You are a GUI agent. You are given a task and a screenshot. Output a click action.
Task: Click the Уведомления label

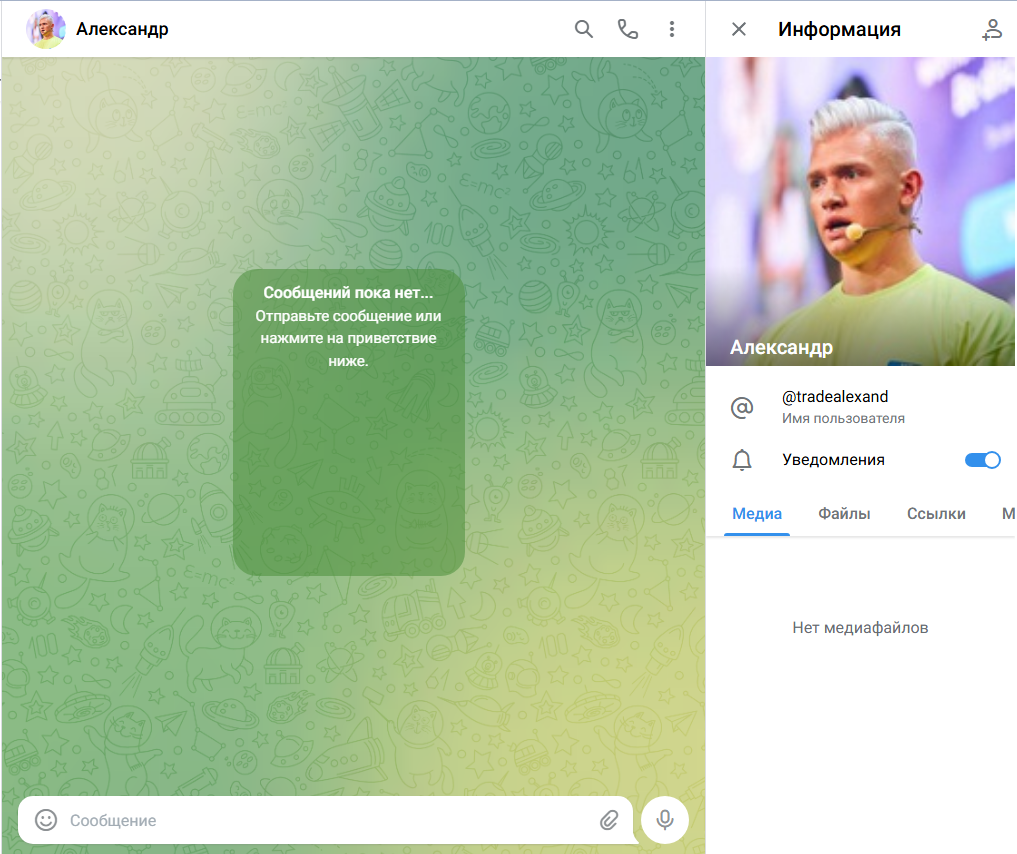click(833, 460)
